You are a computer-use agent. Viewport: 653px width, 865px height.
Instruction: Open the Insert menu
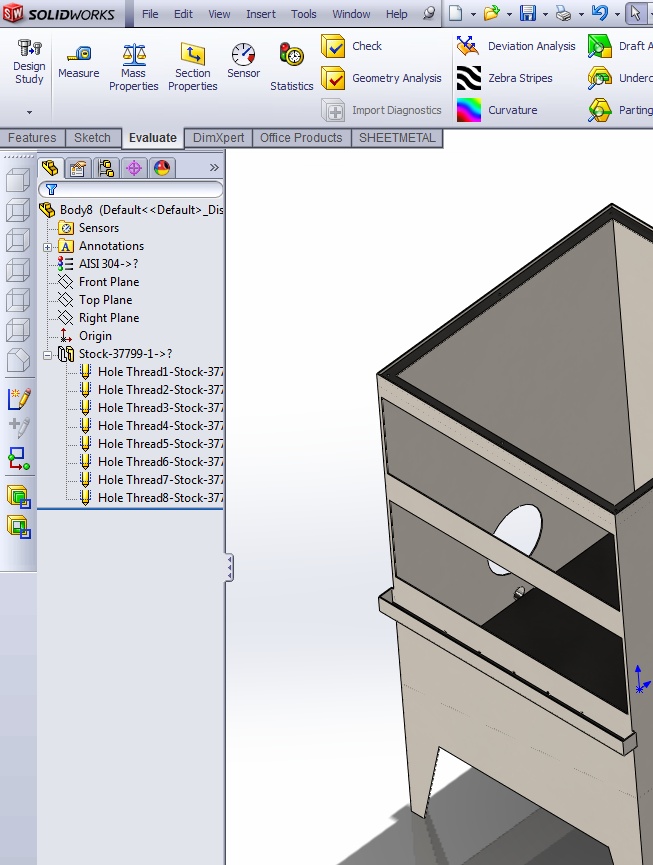point(261,14)
